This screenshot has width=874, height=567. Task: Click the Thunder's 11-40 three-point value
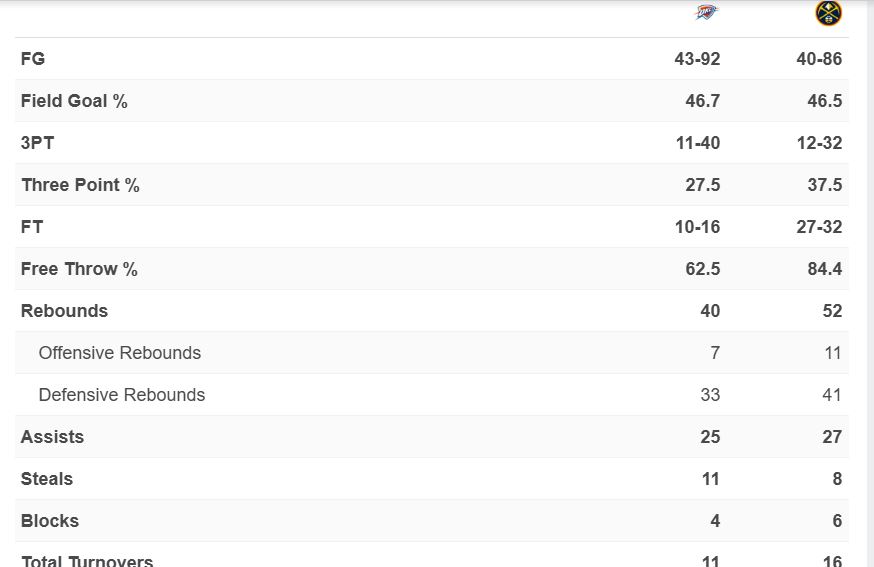pos(697,143)
